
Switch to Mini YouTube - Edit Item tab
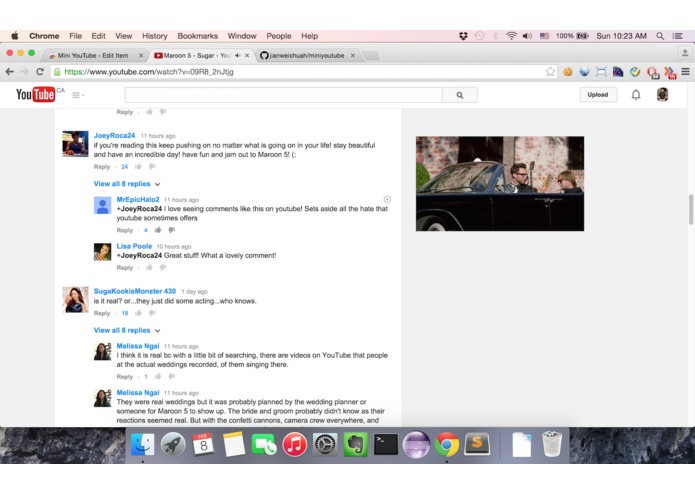pos(93,55)
